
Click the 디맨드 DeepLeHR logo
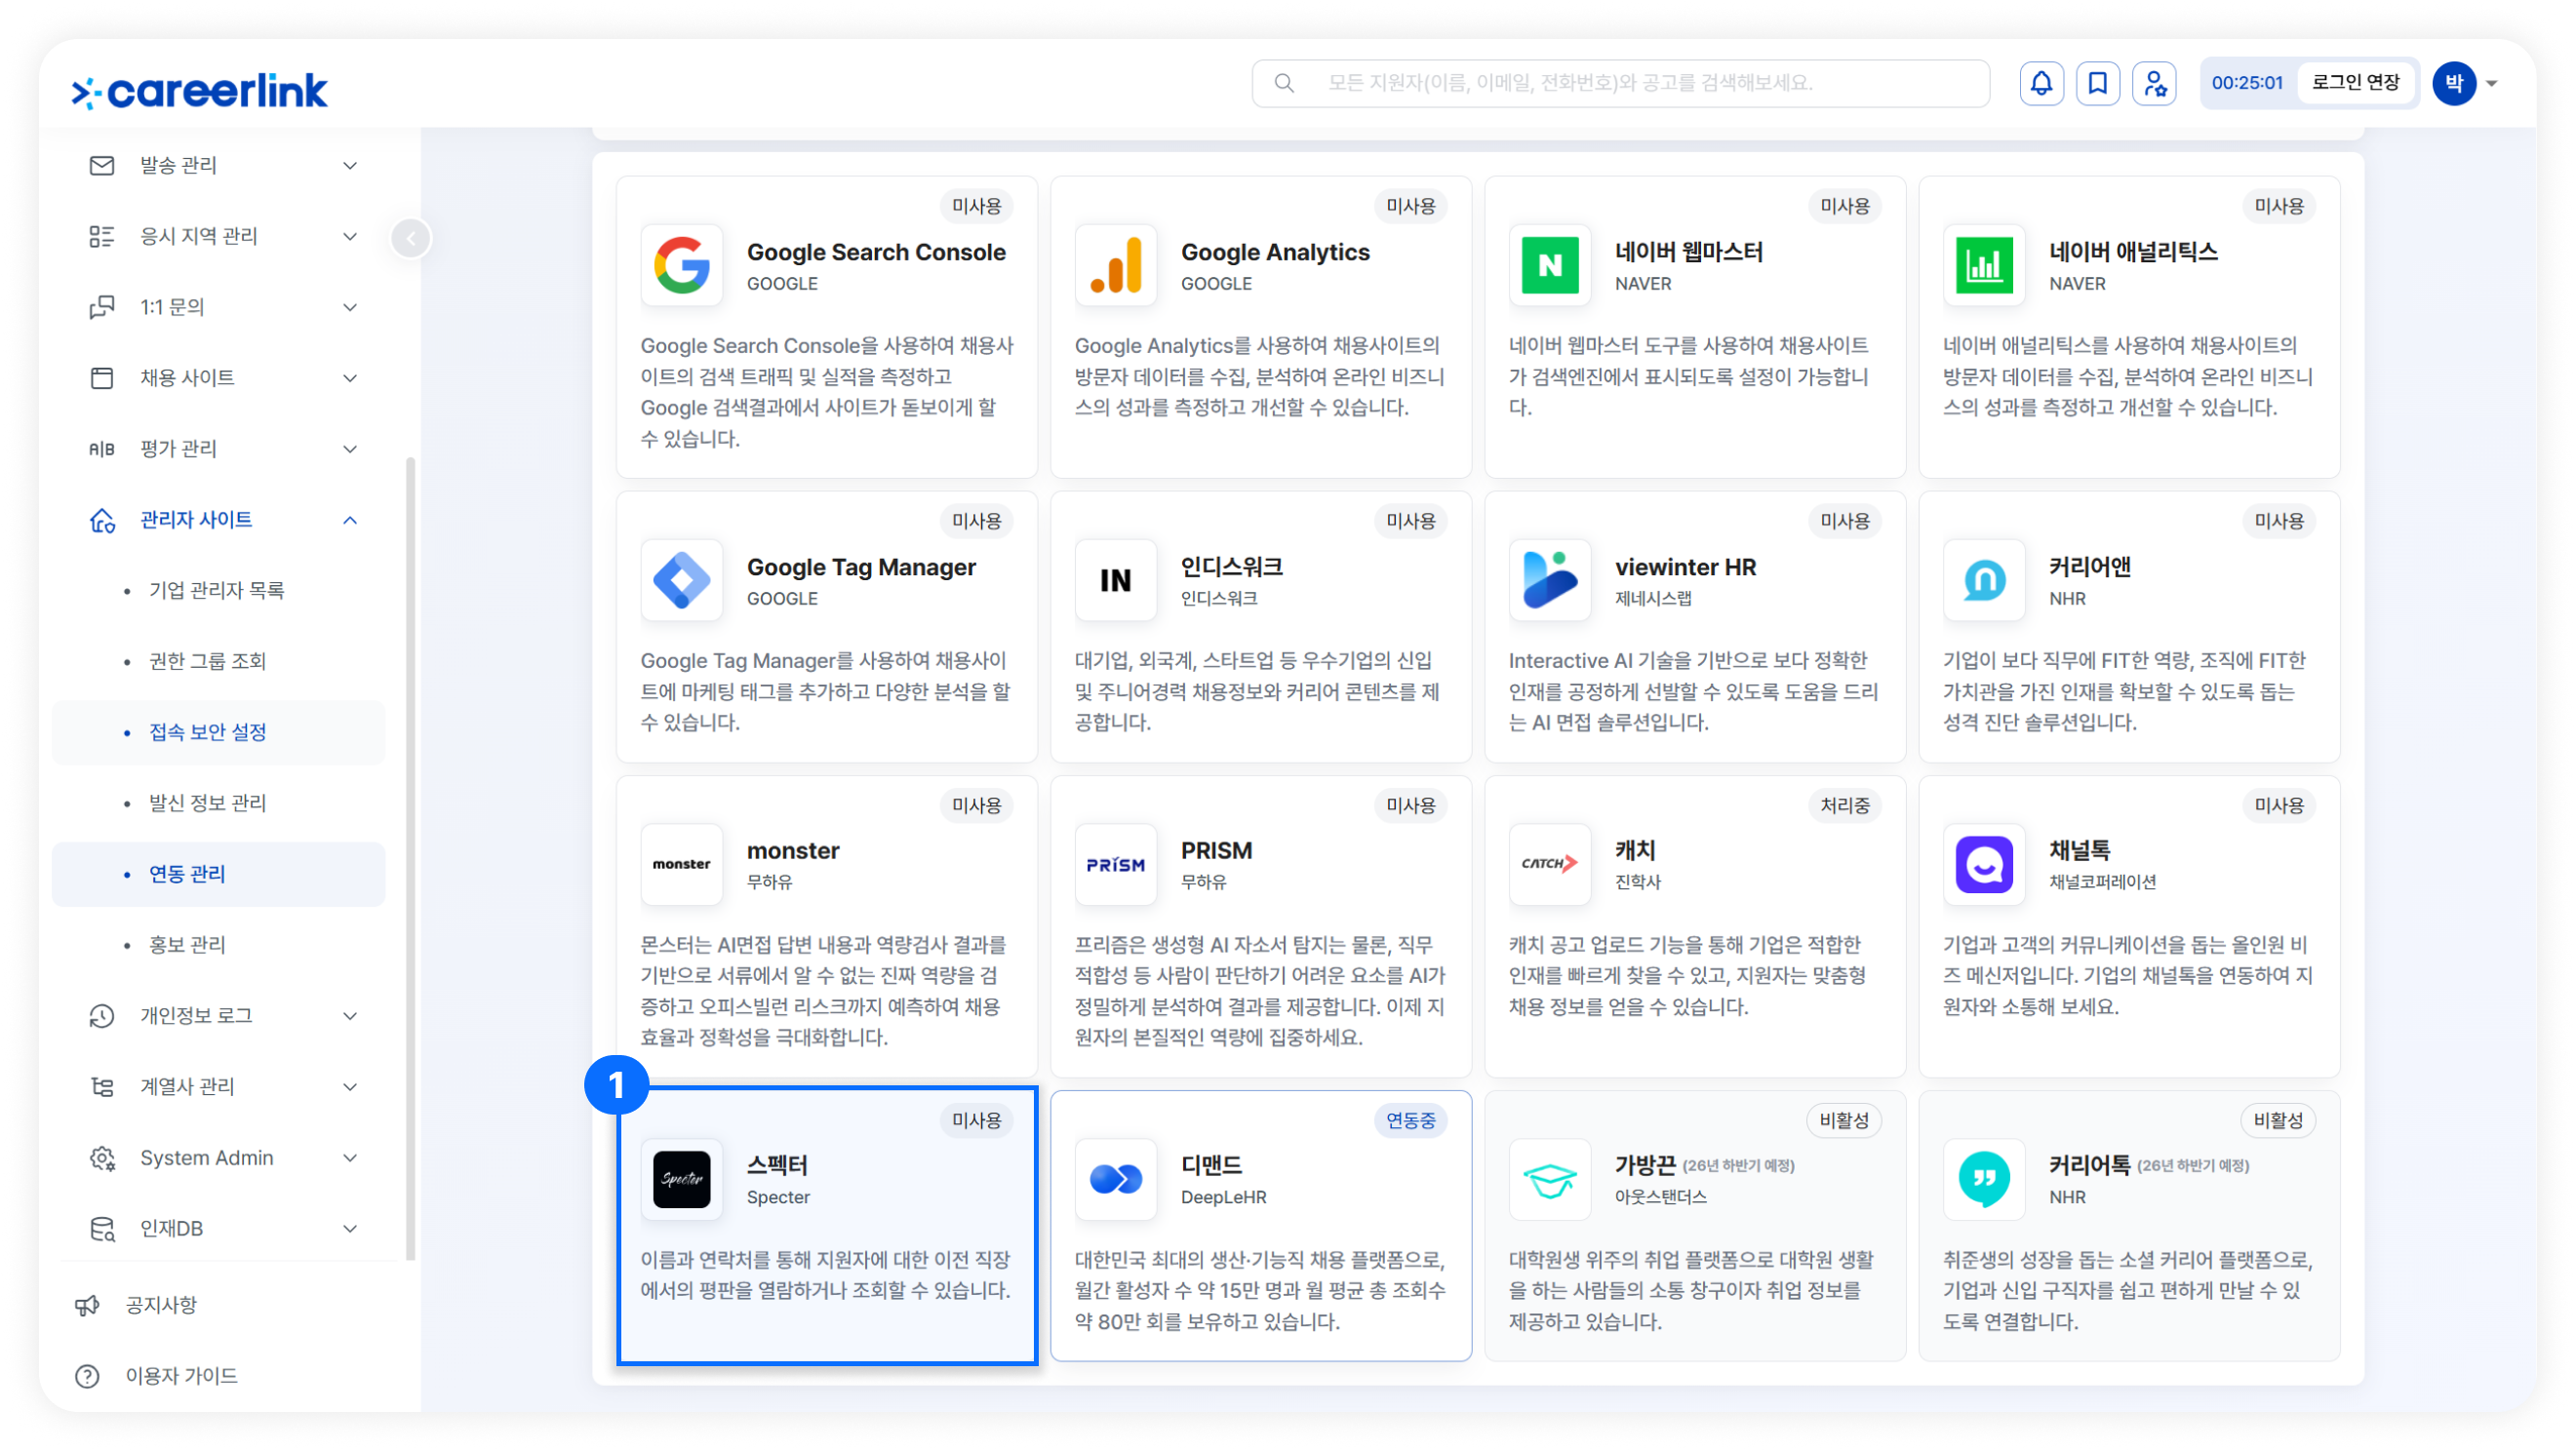[1116, 1179]
